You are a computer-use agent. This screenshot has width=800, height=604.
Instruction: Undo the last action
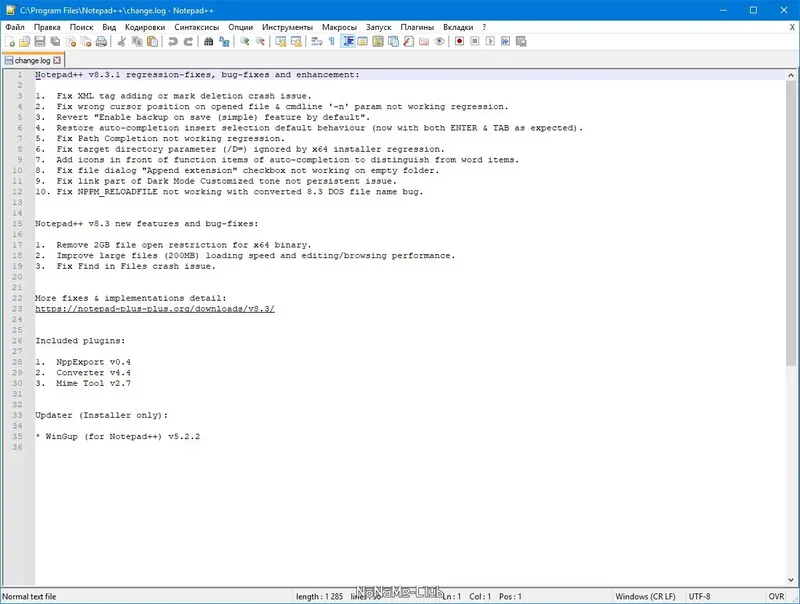pos(172,42)
